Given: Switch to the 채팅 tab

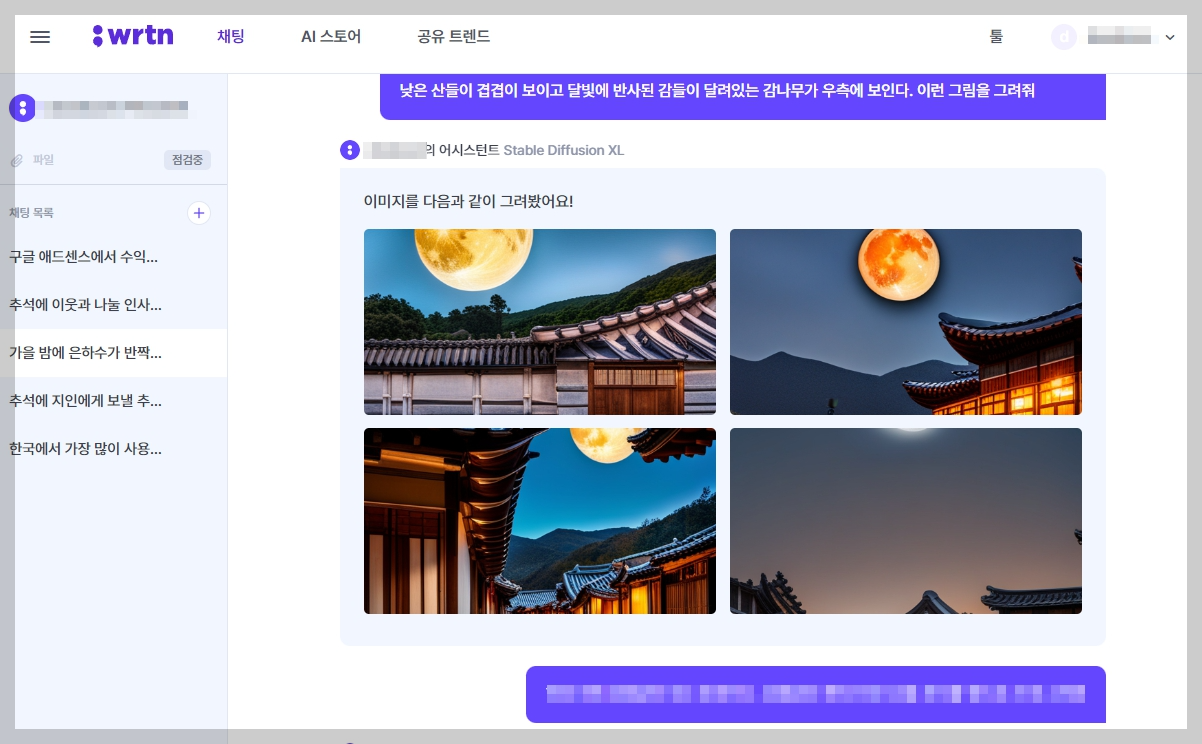Looking at the screenshot, I should click(x=231, y=36).
